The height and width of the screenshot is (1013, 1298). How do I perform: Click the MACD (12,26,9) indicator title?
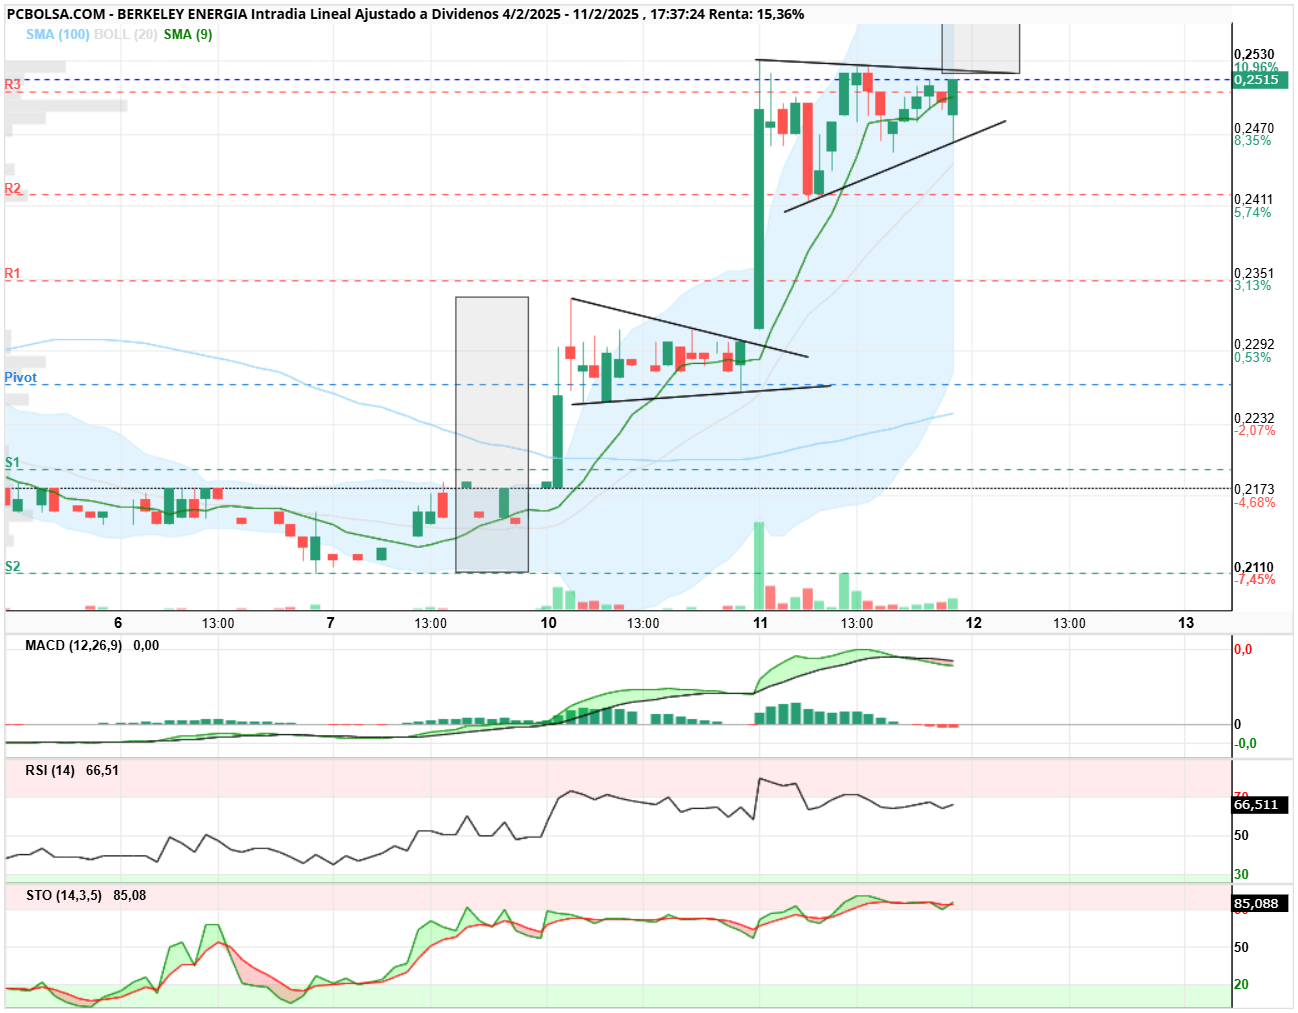point(74,645)
